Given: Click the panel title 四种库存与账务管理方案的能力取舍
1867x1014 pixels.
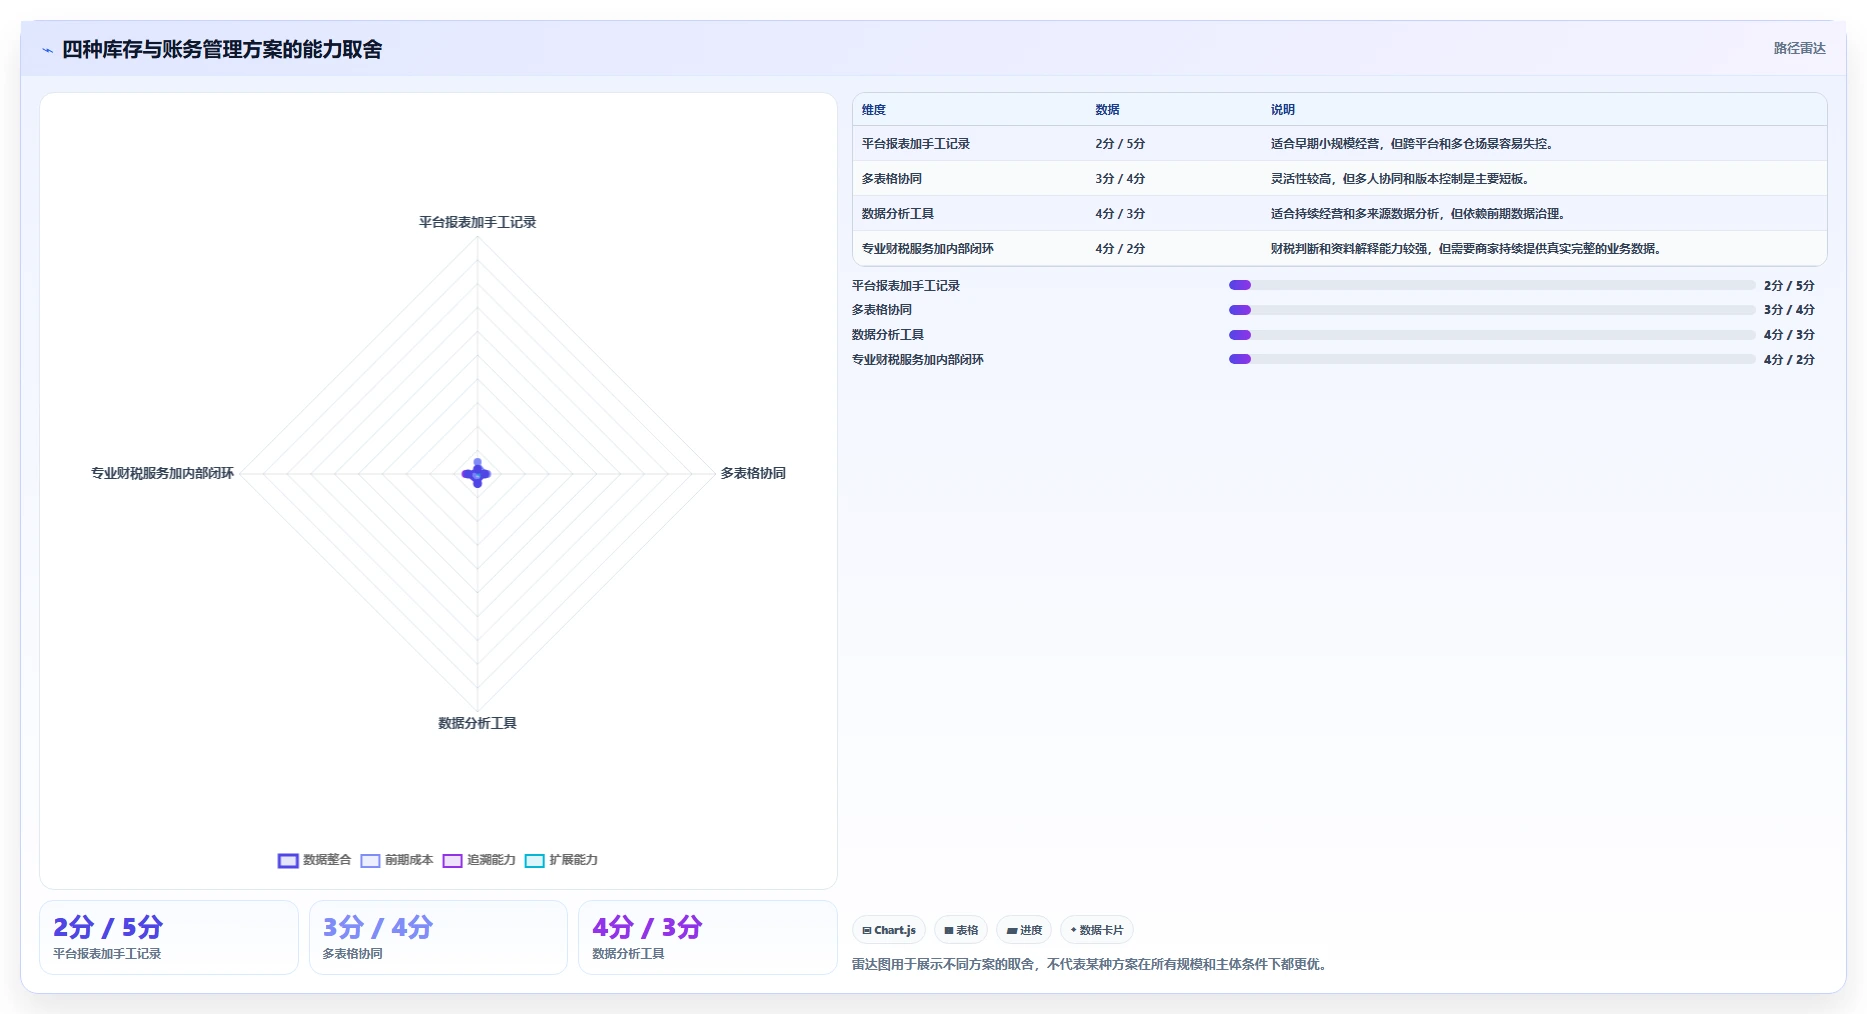Looking at the screenshot, I should [222, 50].
